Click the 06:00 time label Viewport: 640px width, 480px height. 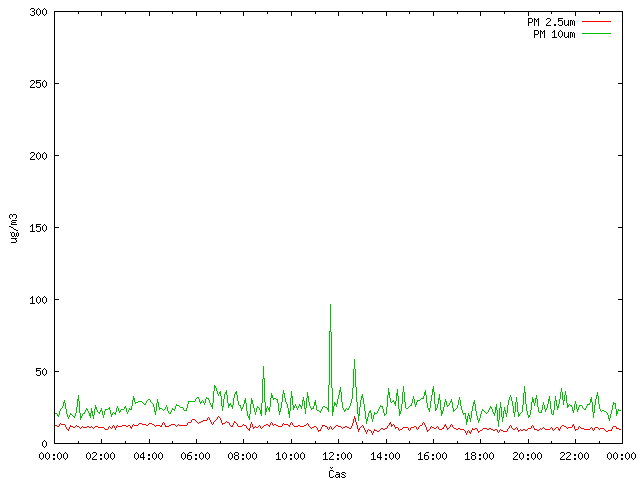coord(196,456)
